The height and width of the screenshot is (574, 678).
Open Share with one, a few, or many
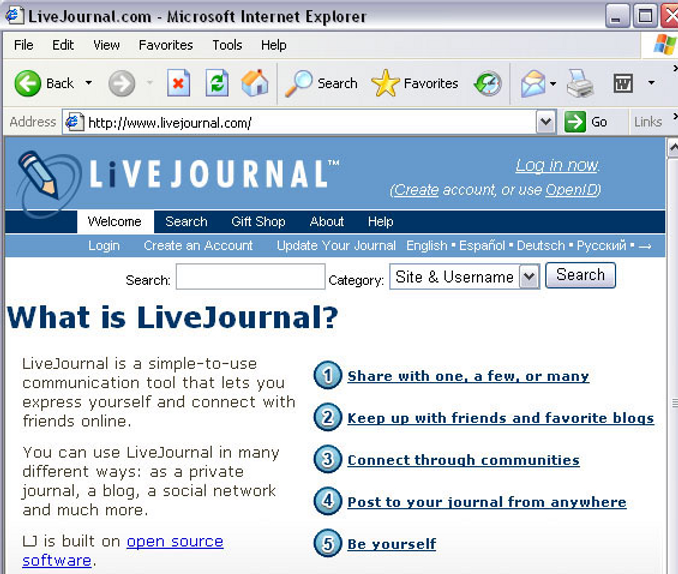468,376
